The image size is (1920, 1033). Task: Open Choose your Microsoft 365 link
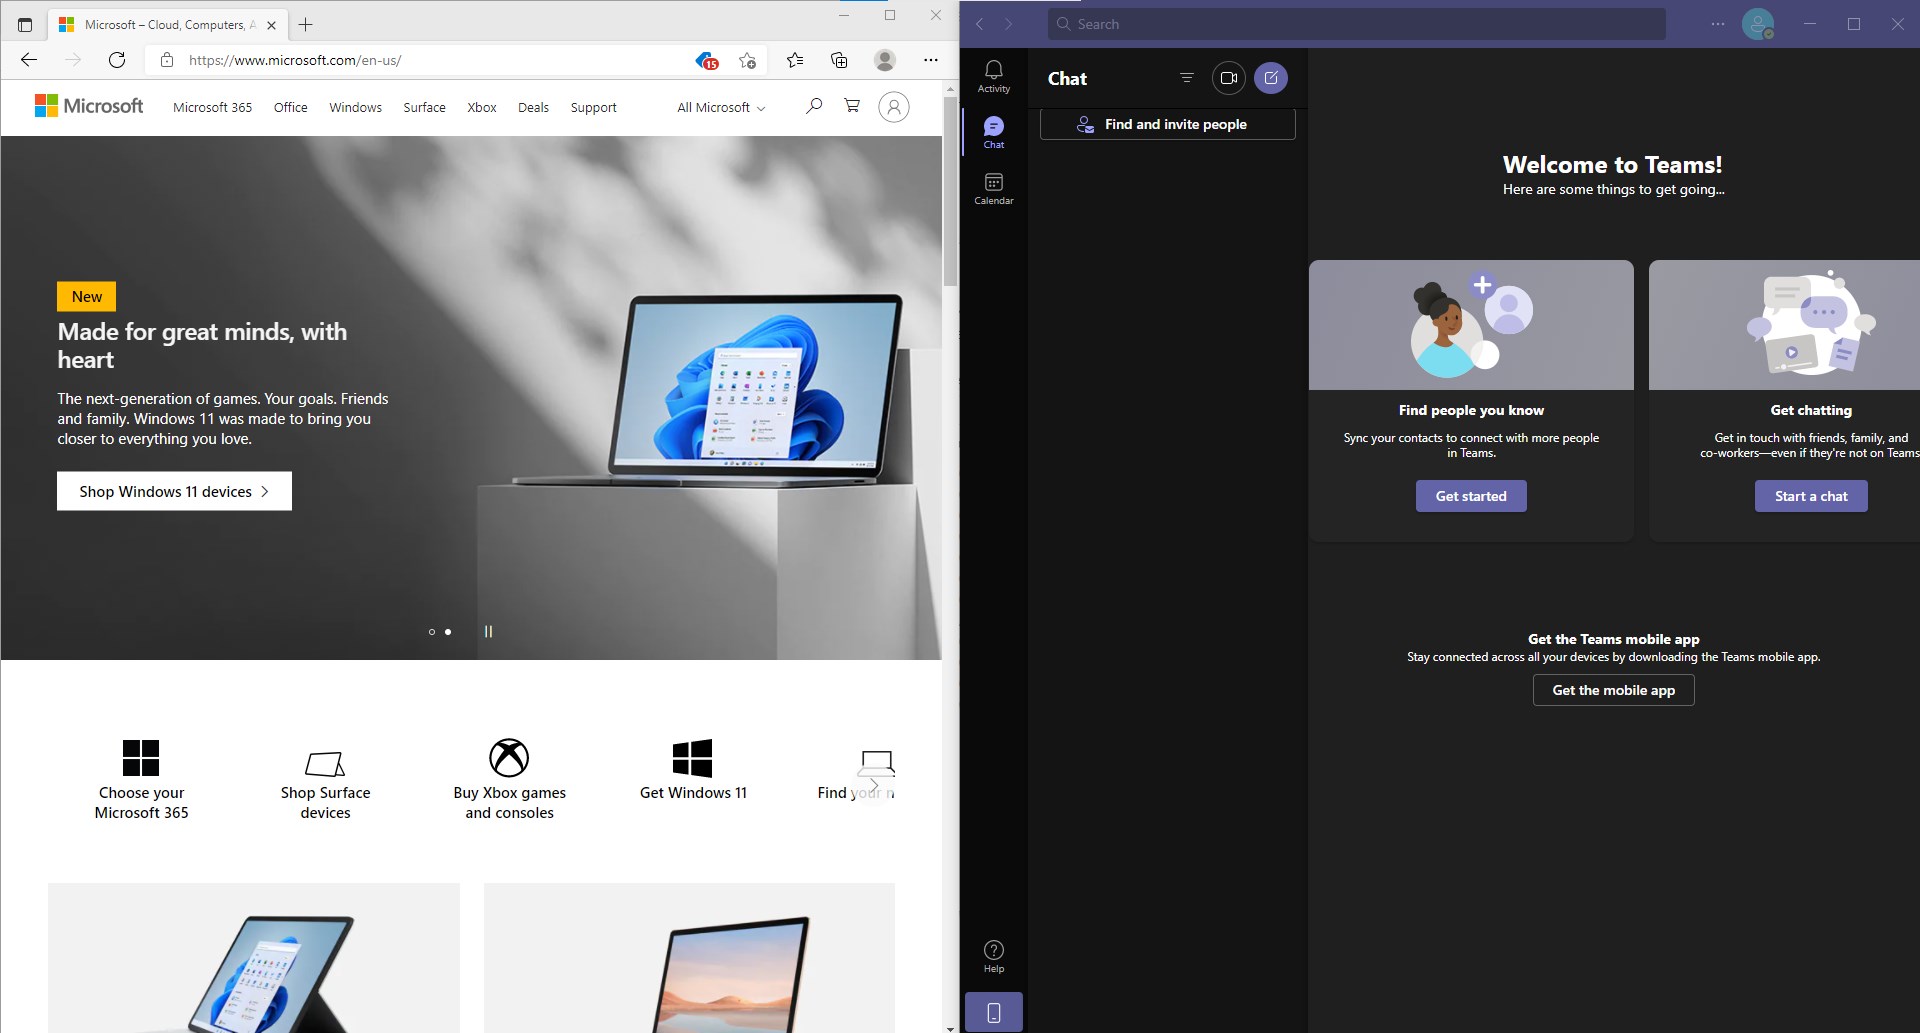point(141,802)
